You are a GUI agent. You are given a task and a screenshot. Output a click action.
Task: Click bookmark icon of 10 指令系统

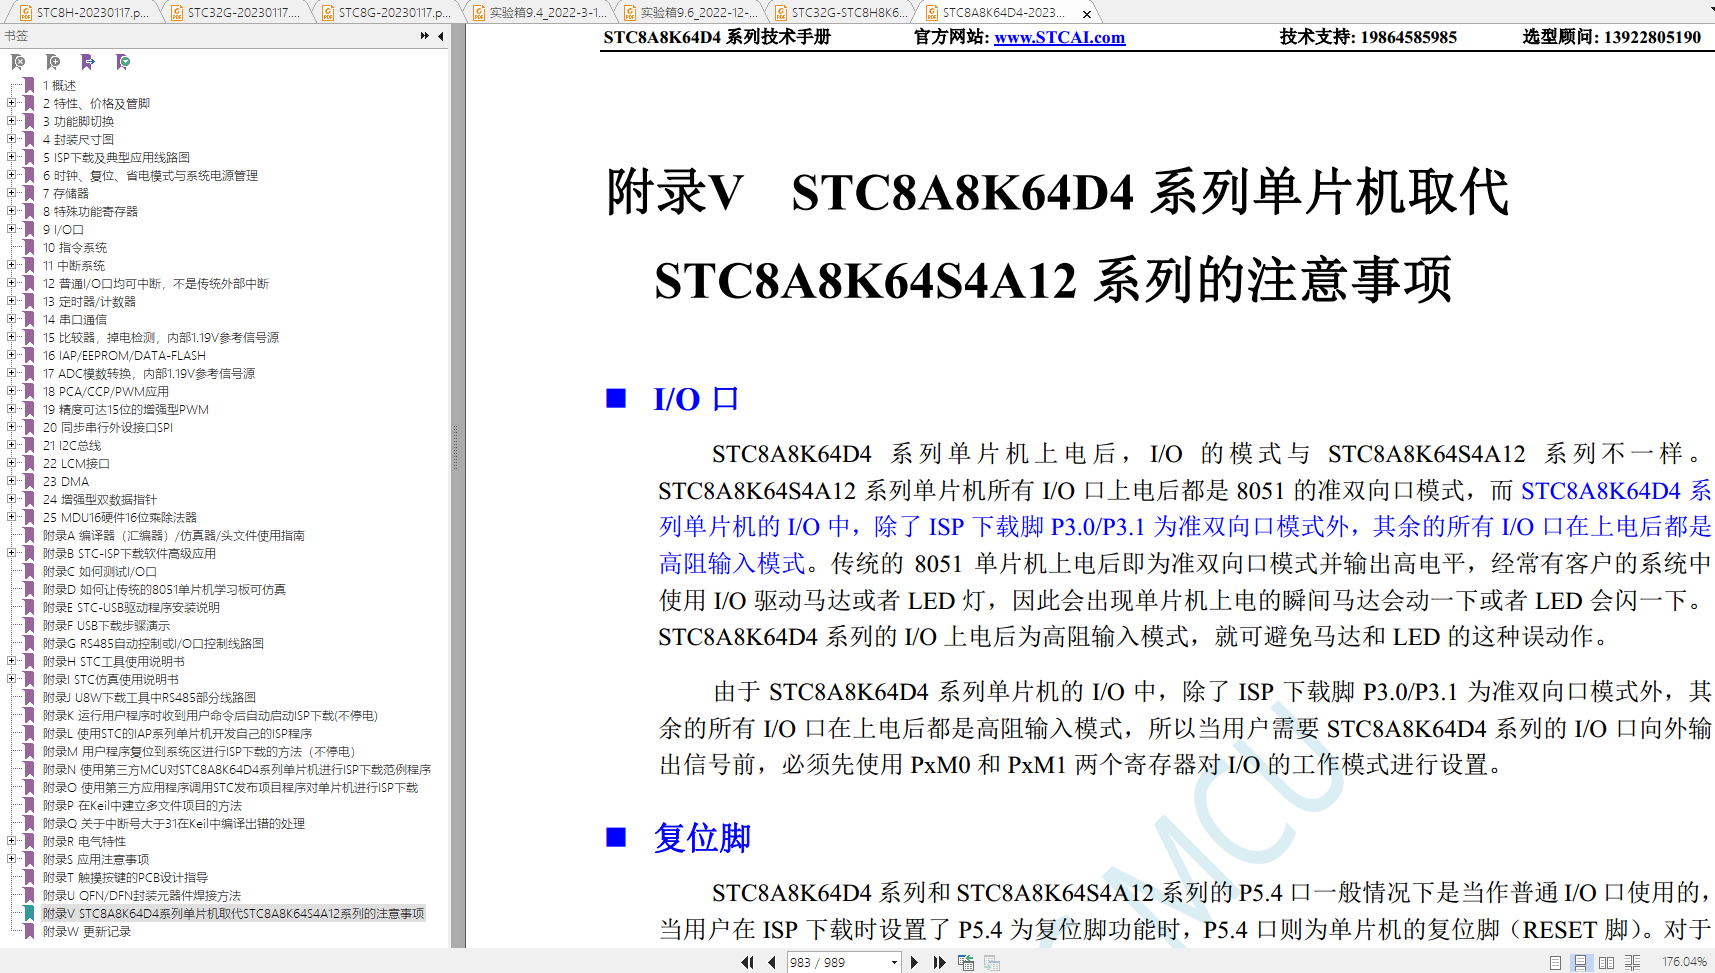29,247
